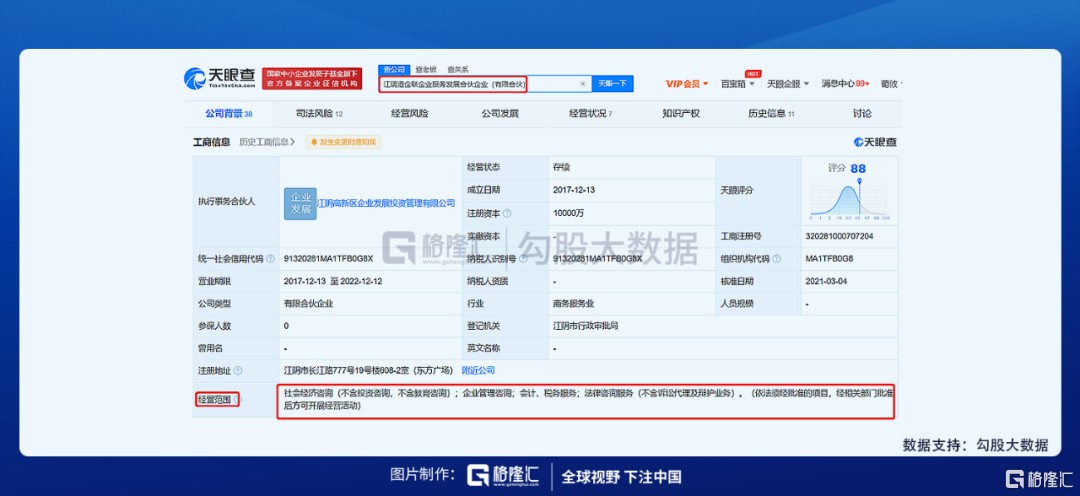Expand the 百宝箱 dropdown menu
Viewport: 1080px width, 496px height.
pyautogui.click(x=738, y=84)
